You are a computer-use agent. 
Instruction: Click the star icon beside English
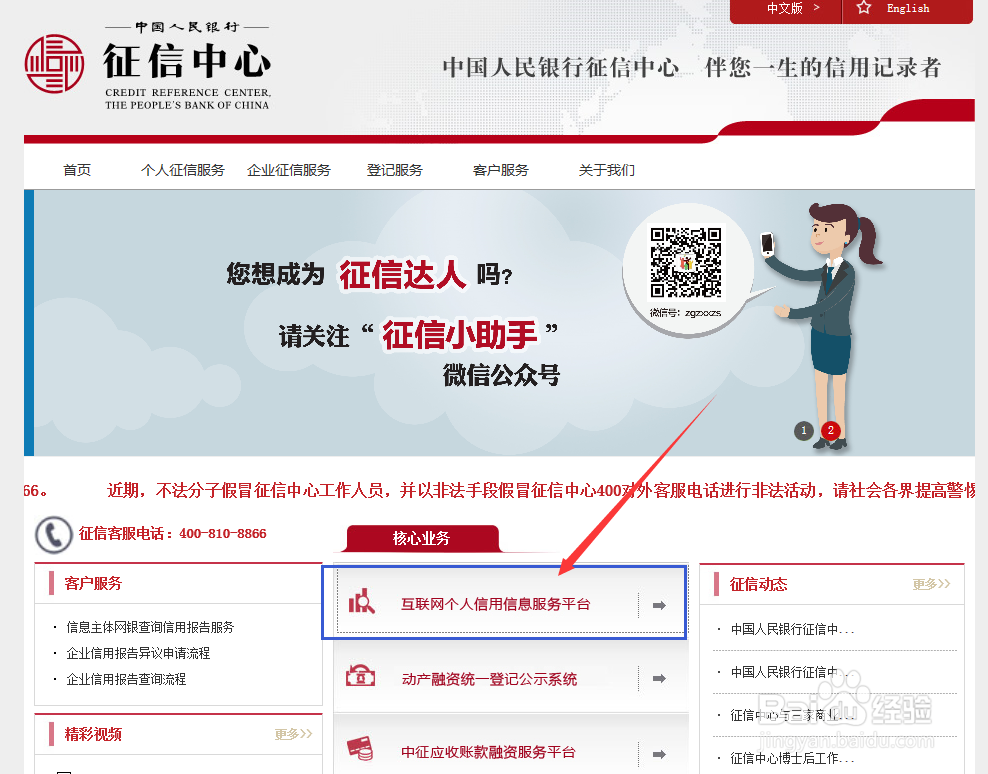863,8
